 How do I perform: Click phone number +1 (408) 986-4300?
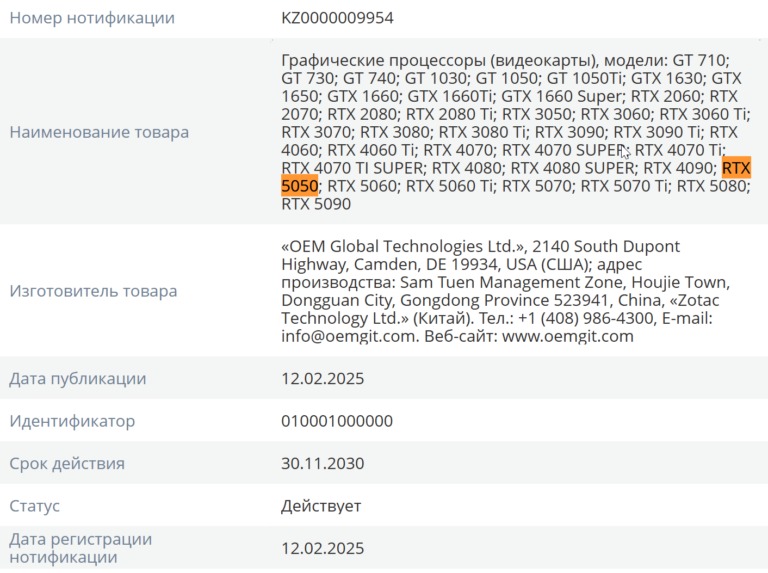585,318
